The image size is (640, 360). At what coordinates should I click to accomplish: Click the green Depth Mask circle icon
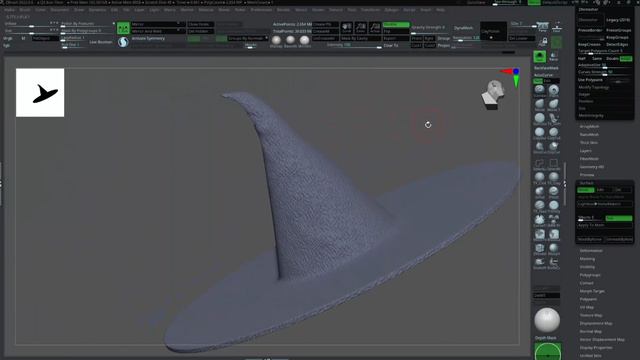pyautogui.click(x=548, y=352)
